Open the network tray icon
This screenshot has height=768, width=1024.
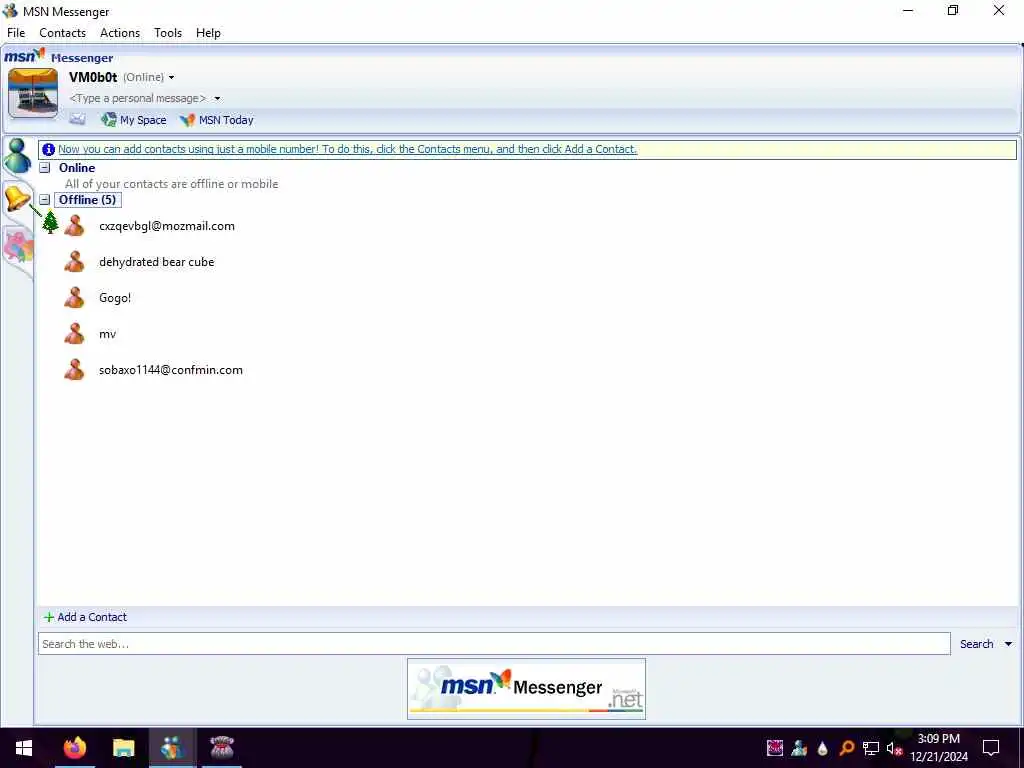pyautogui.click(x=871, y=748)
